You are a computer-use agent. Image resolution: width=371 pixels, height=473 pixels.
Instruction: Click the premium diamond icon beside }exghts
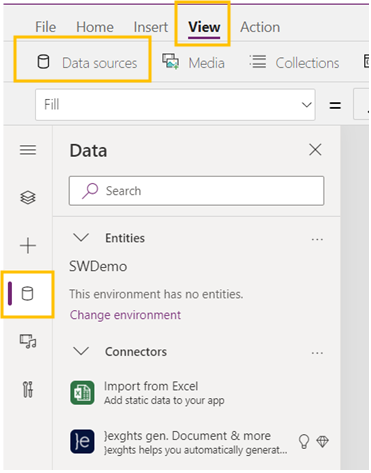322,441
